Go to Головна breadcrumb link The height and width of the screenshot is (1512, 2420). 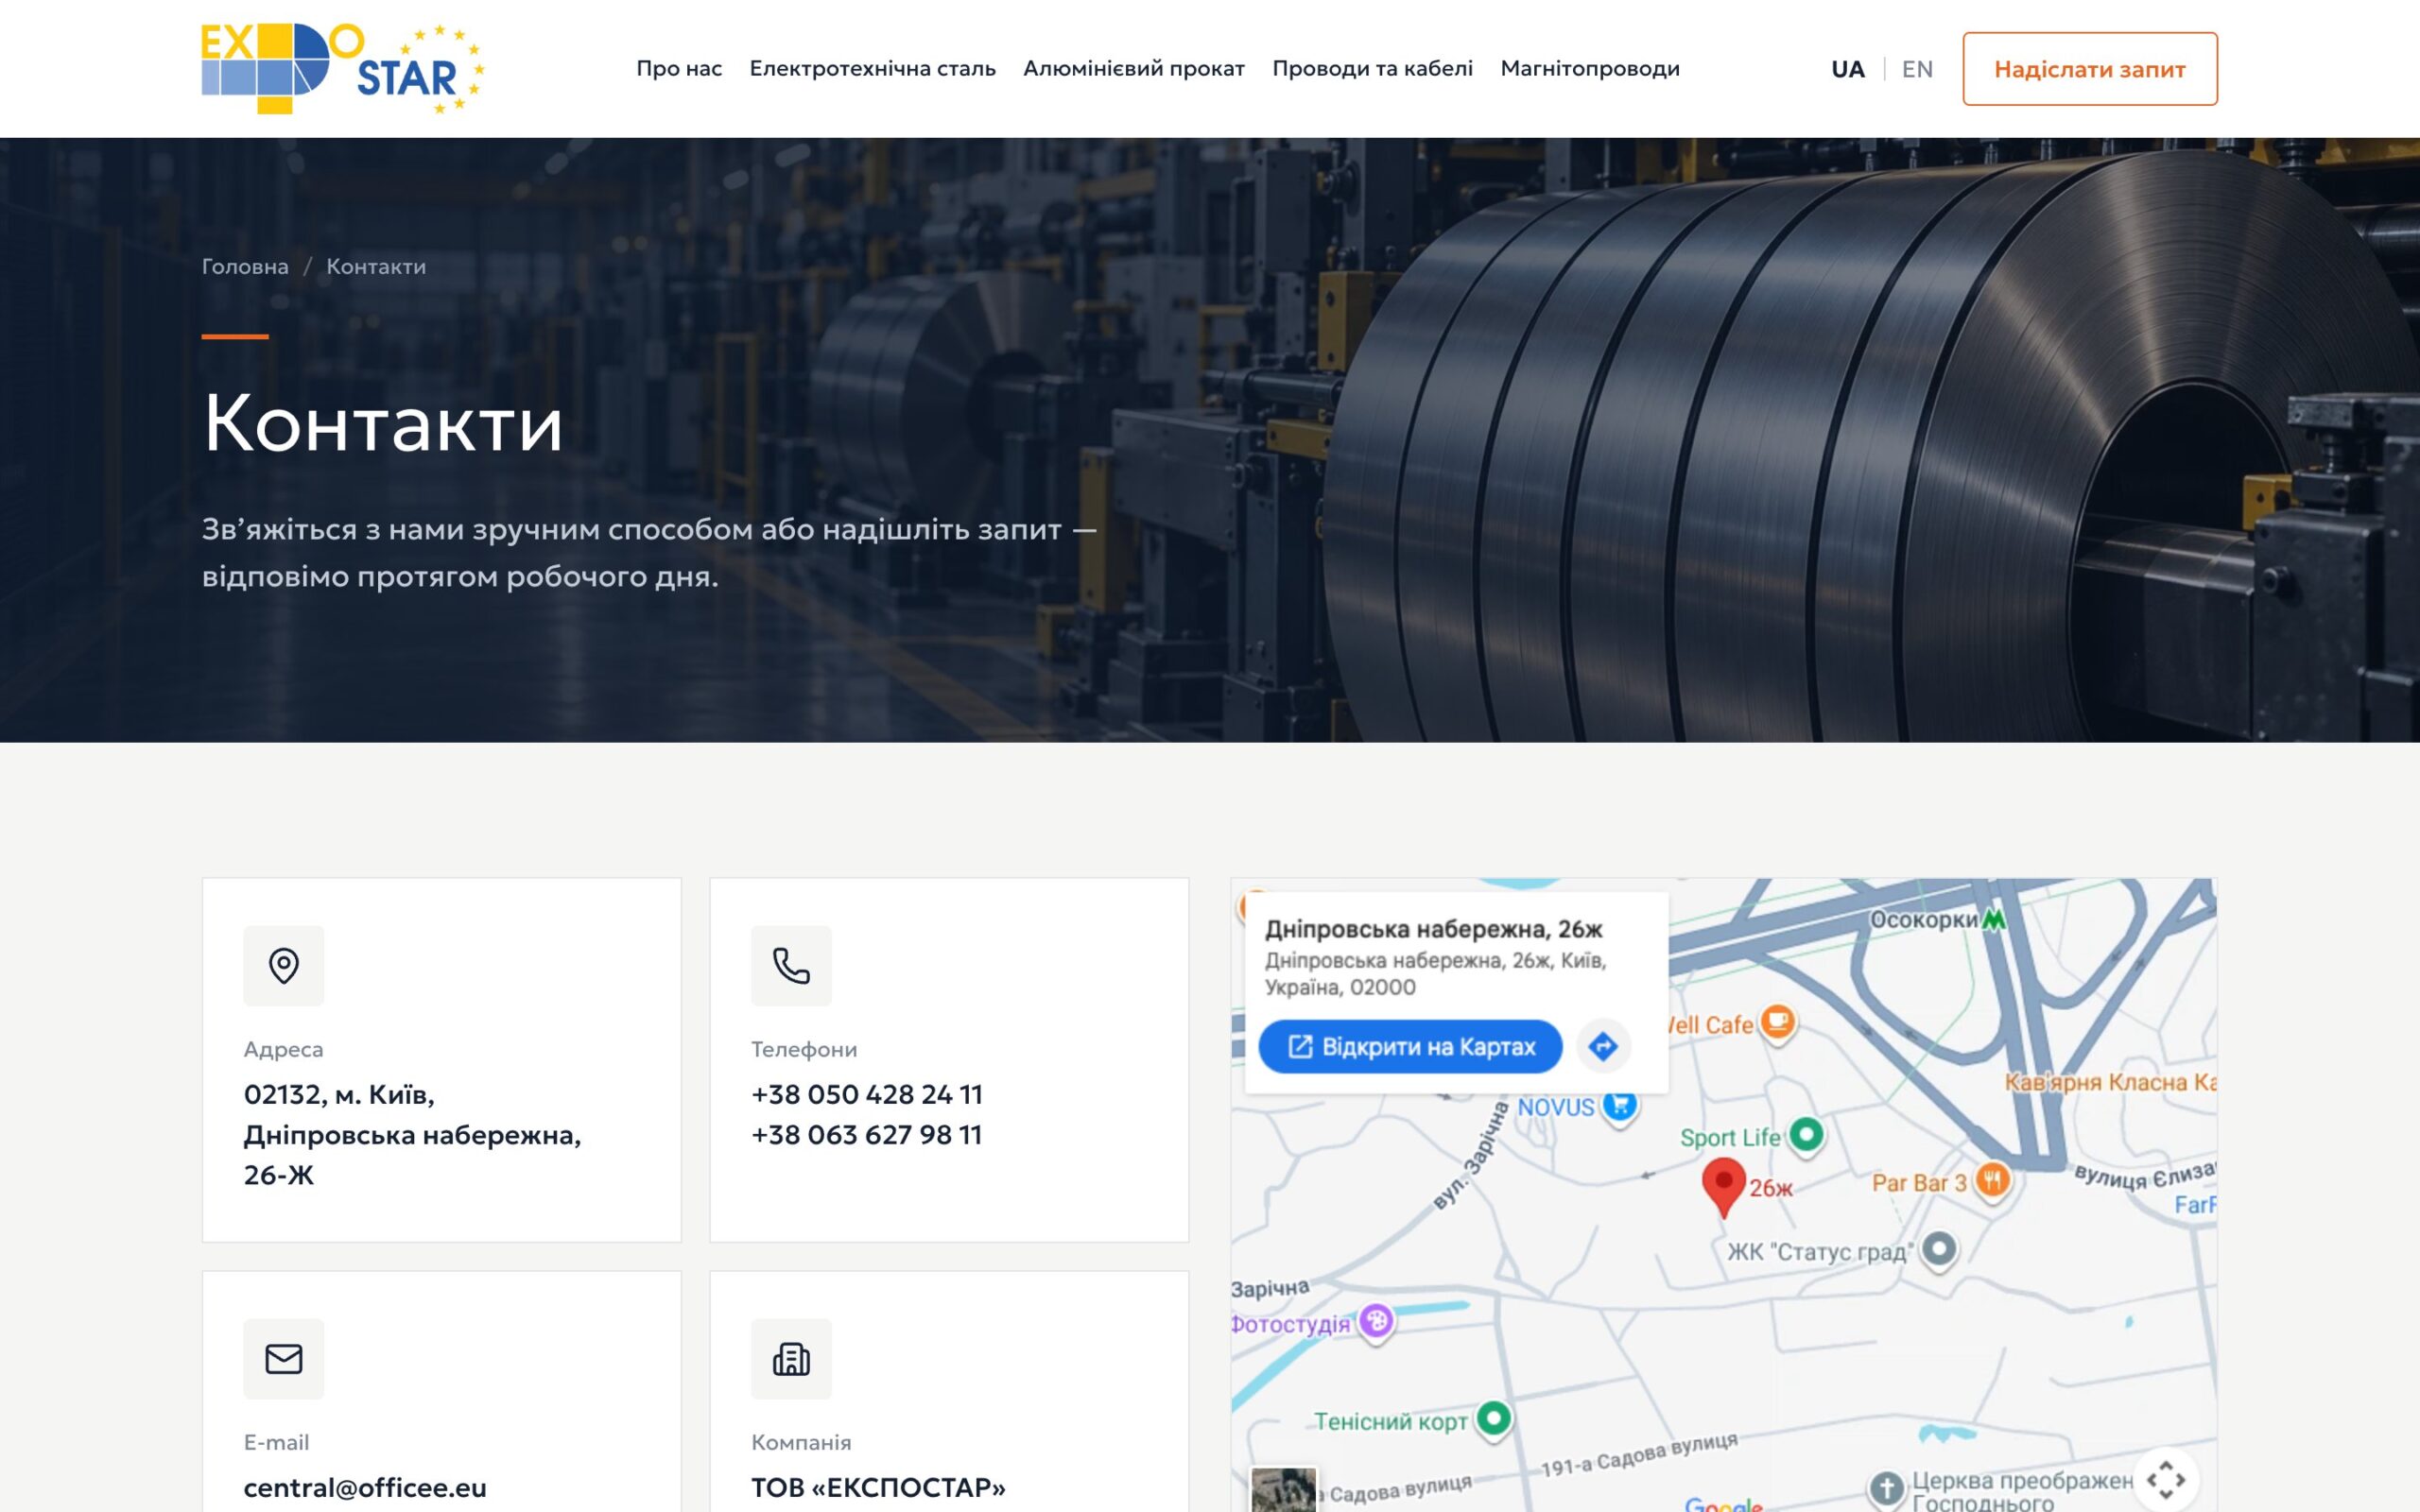pos(245,266)
